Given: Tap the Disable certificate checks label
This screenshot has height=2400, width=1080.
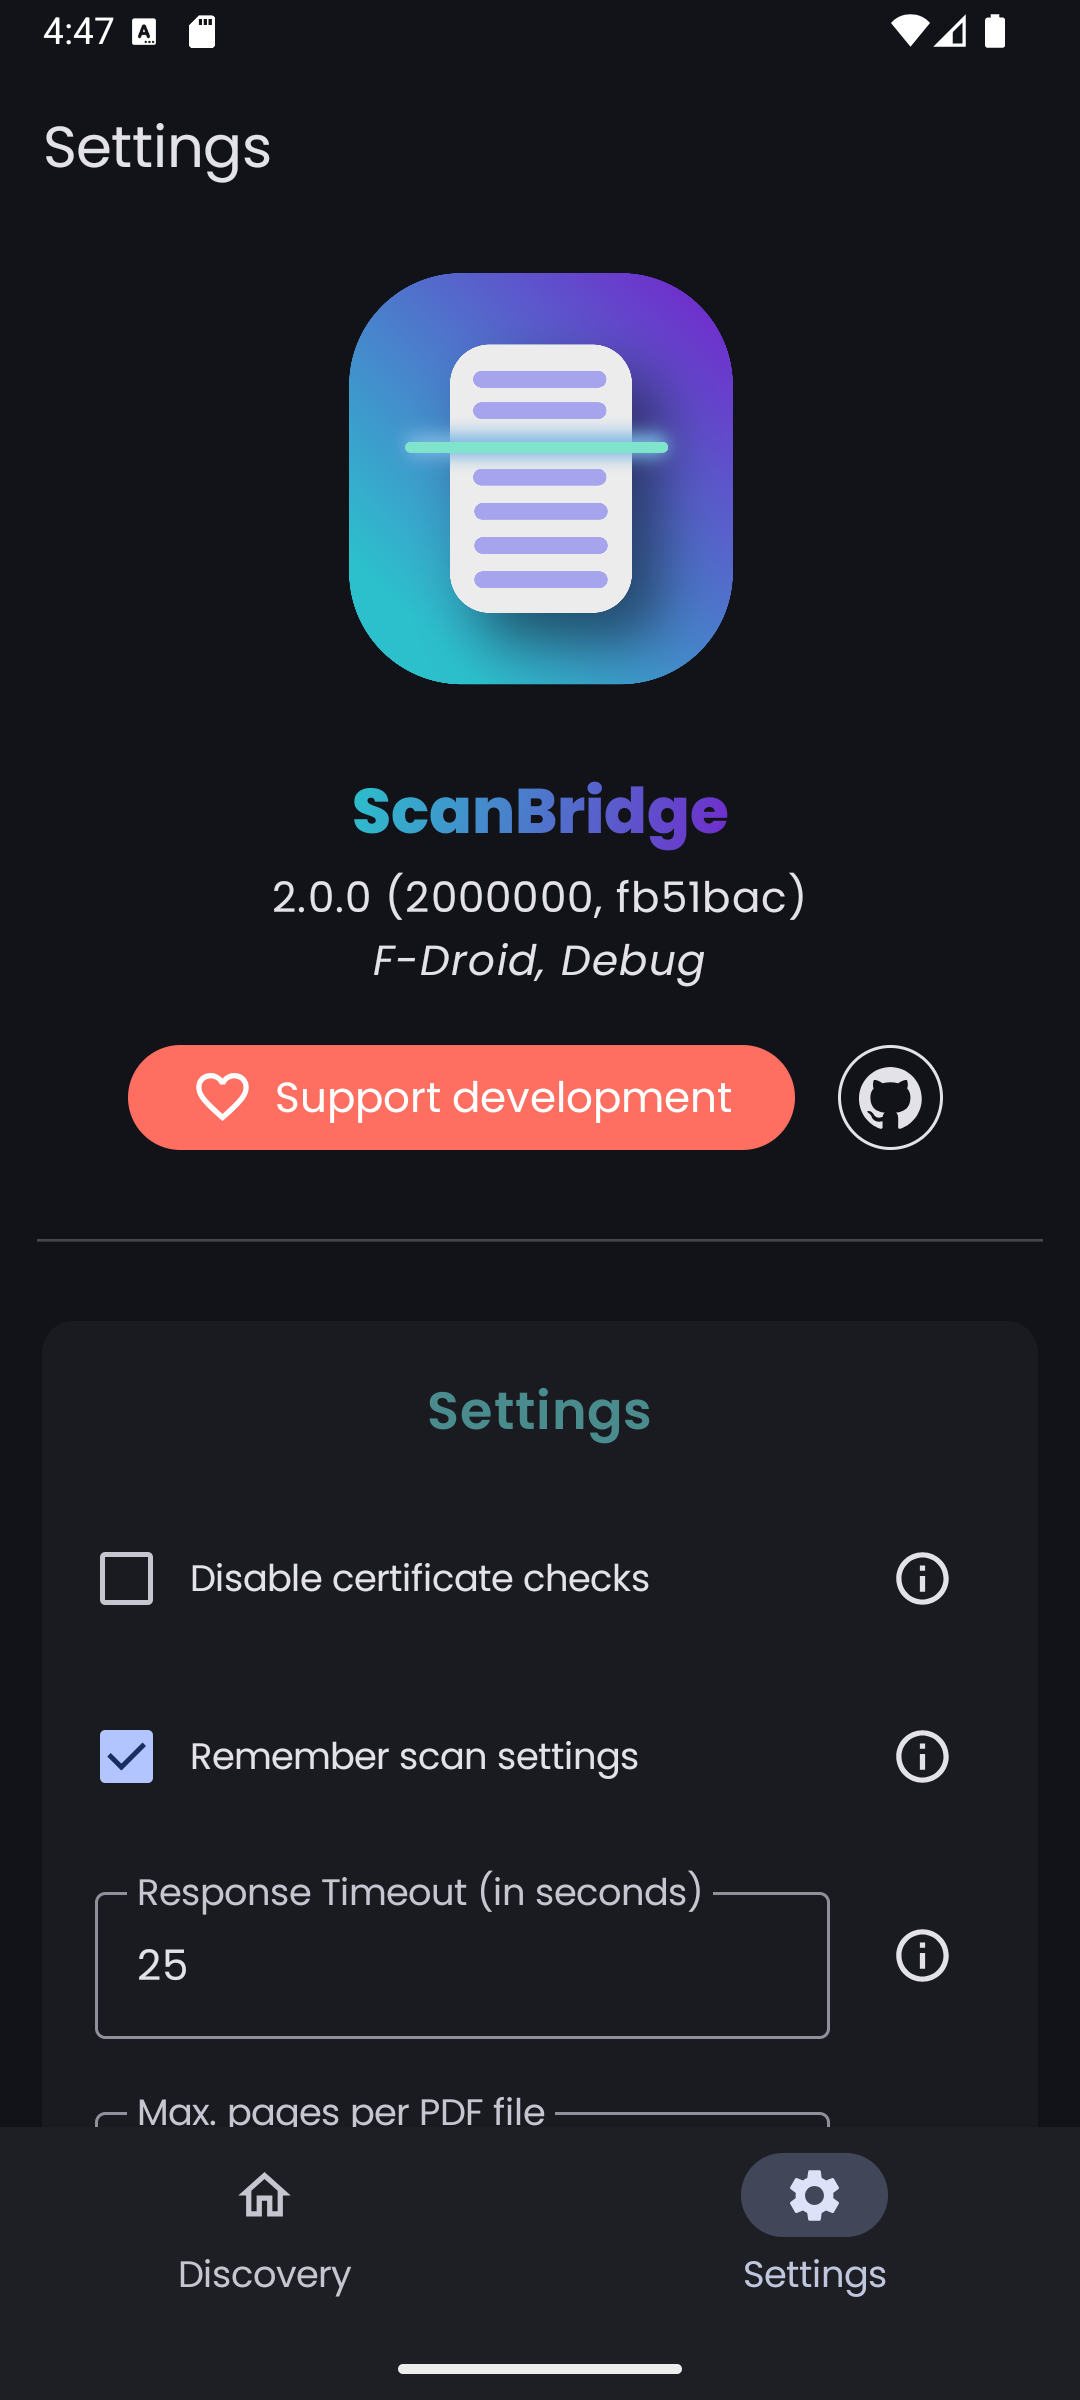Looking at the screenshot, I should pos(420,1578).
